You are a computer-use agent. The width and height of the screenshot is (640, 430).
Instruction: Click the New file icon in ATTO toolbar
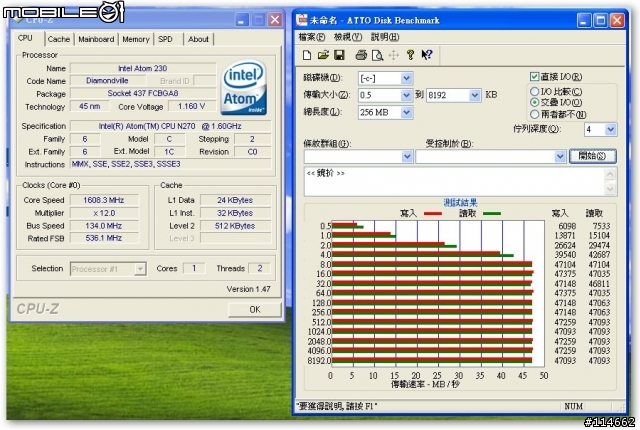tap(307, 55)
